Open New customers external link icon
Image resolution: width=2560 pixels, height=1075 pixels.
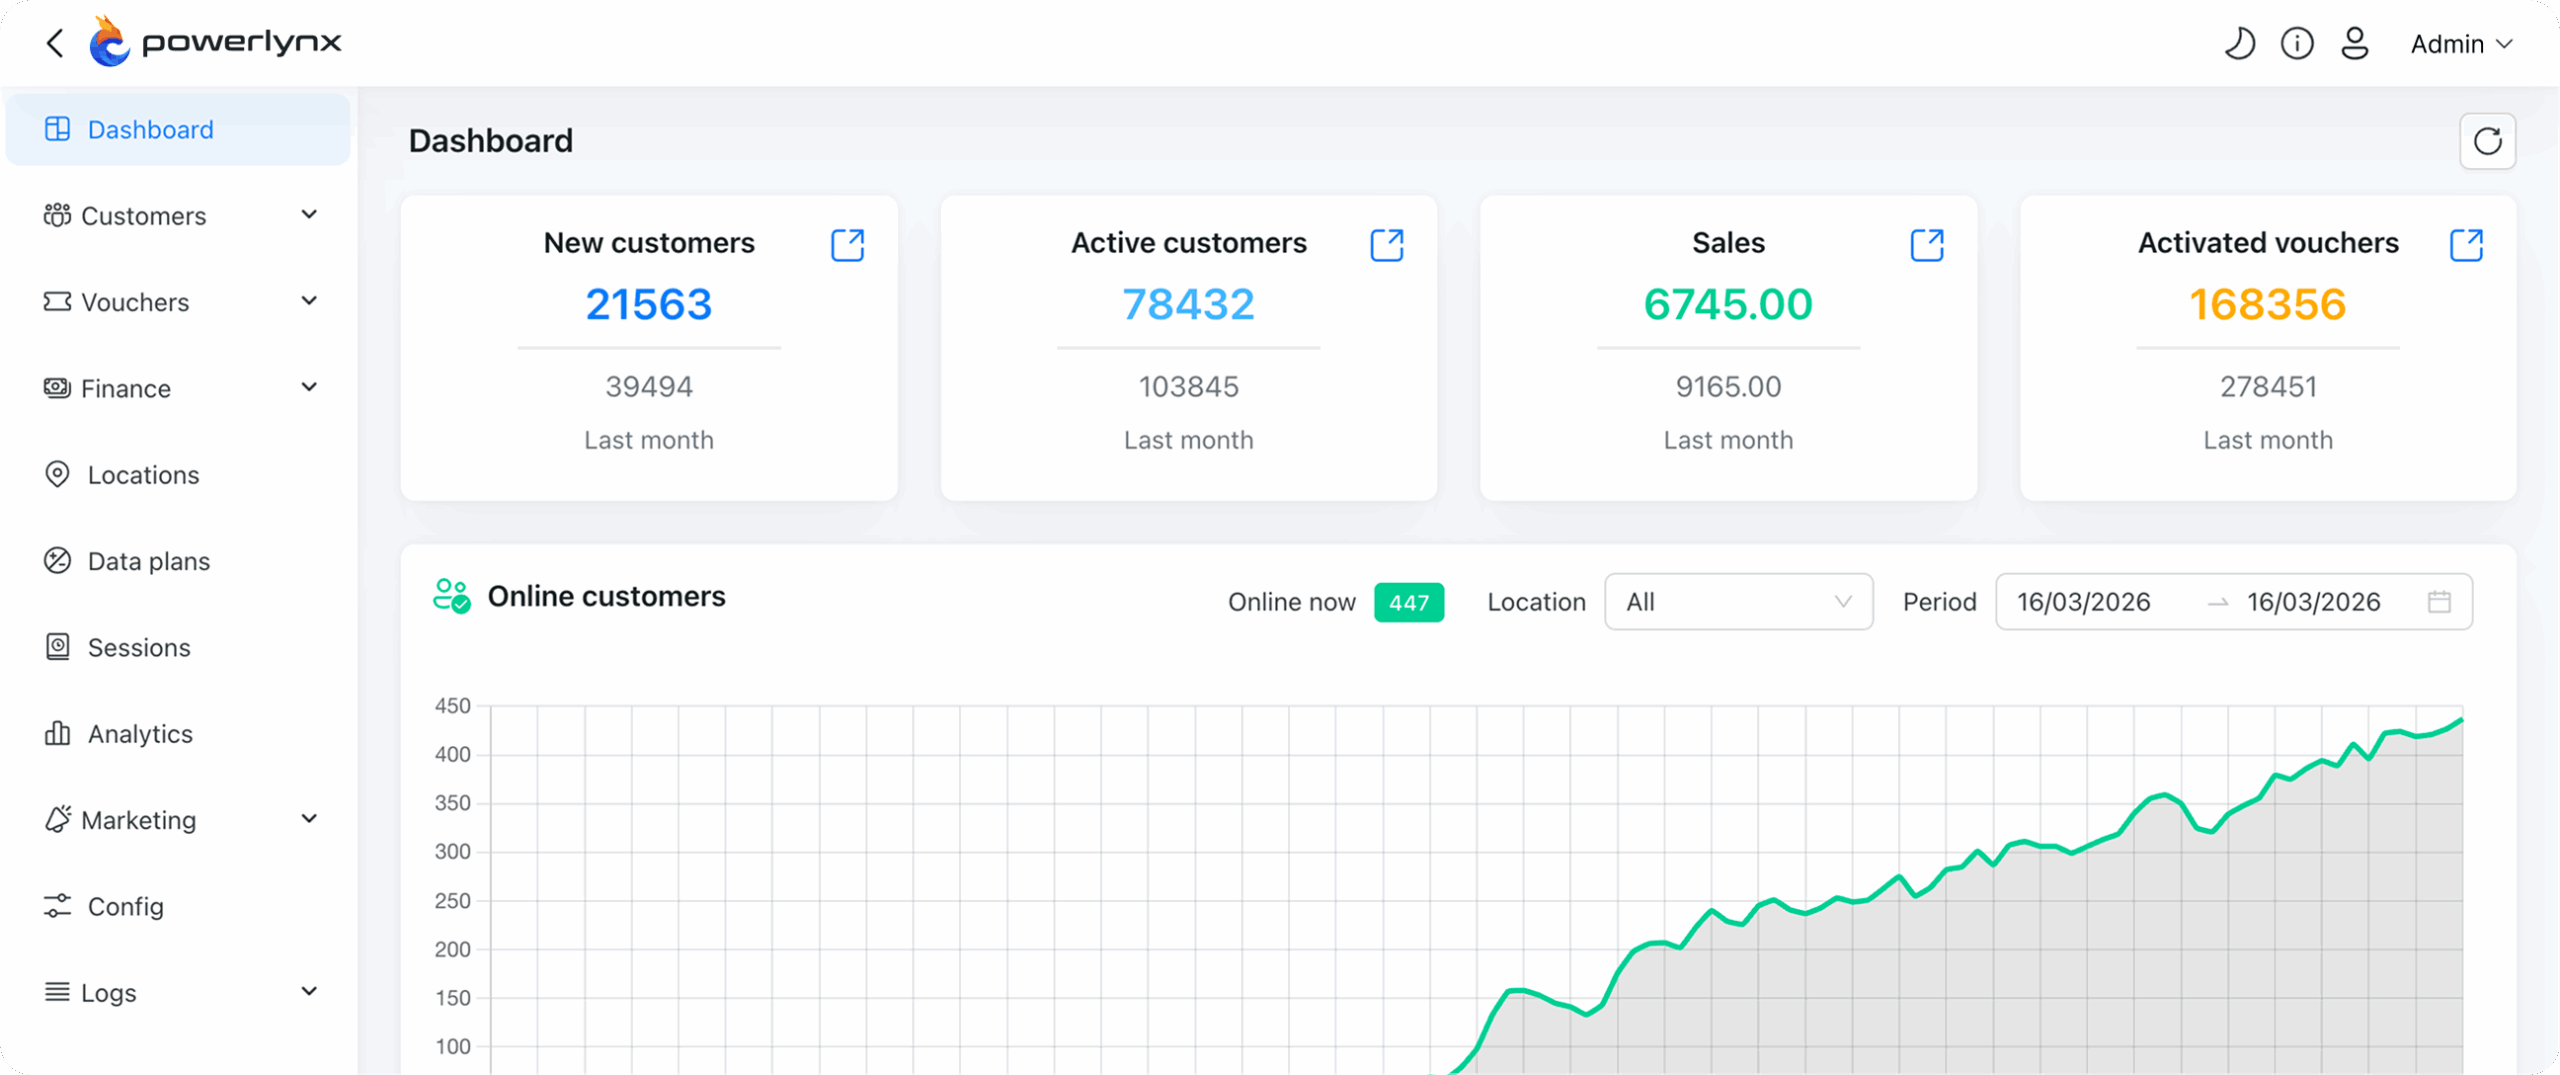[847, 245]
